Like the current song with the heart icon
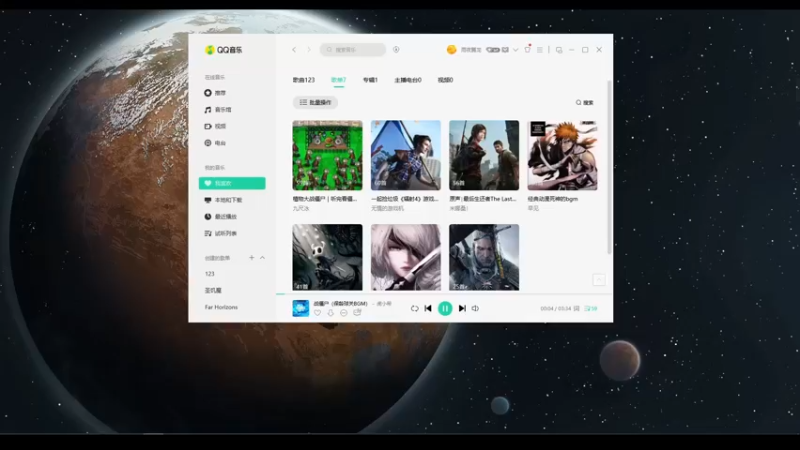The width and height of the screenshot is (800, 450). [317, 313]
